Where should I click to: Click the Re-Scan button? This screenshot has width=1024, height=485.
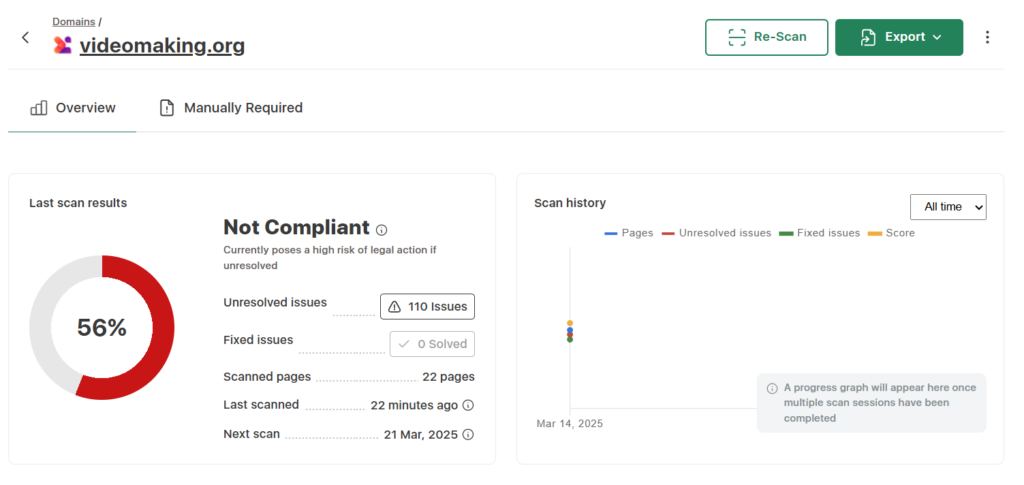[x=766, y=37]
